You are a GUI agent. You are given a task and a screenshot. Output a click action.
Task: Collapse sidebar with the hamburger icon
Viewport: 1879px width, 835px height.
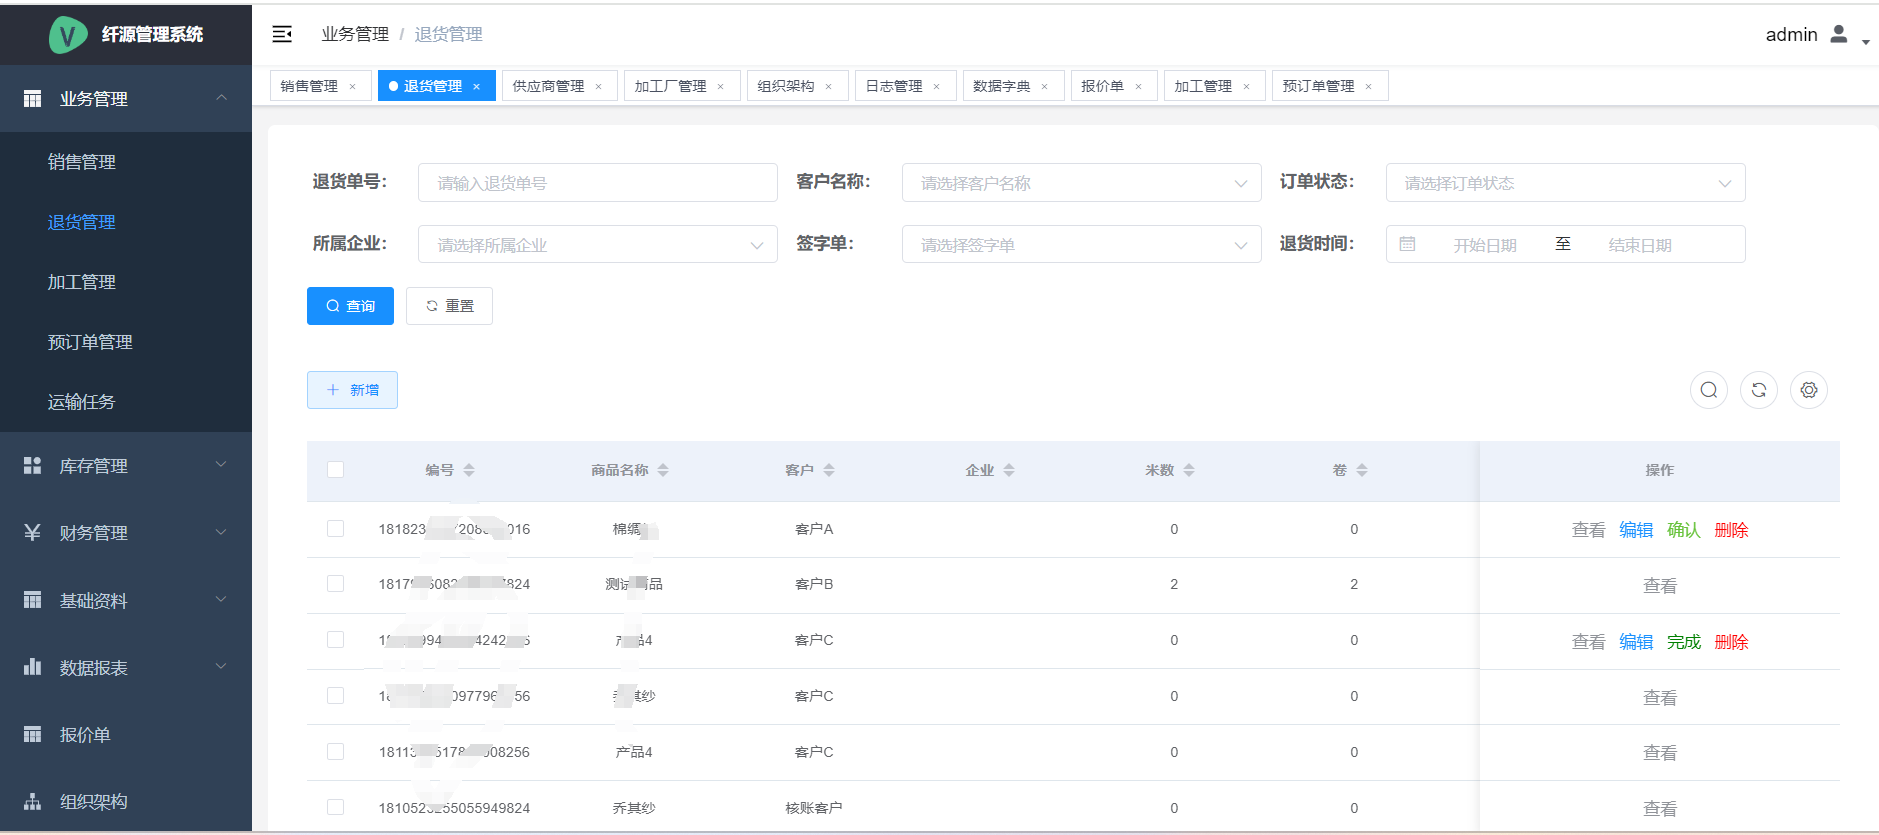(x=282, y=34)
